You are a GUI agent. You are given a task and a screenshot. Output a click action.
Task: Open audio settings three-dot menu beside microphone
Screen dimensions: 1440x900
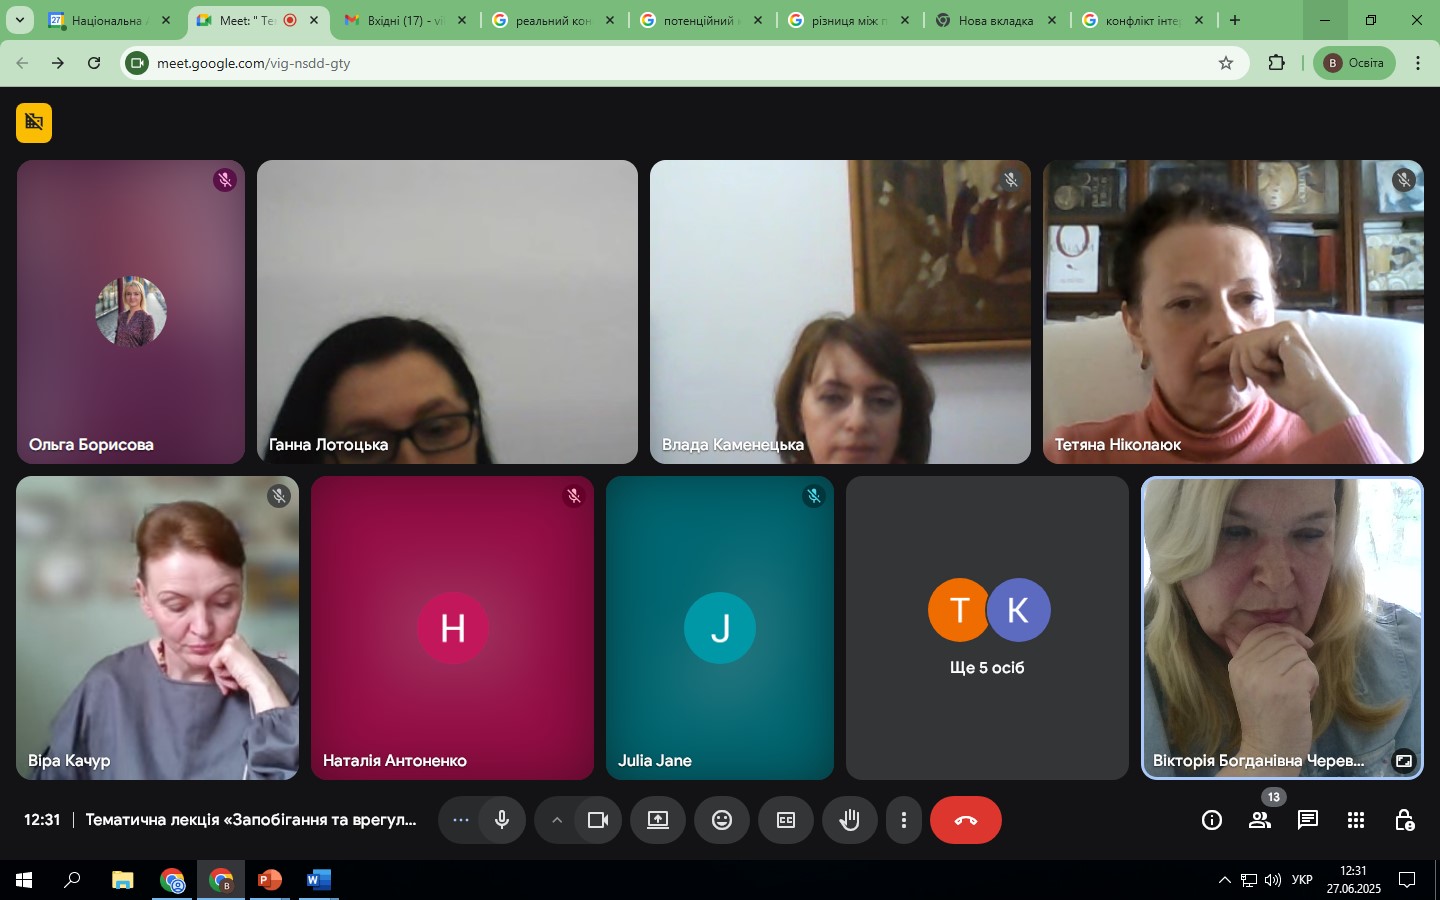click(460, 820)
